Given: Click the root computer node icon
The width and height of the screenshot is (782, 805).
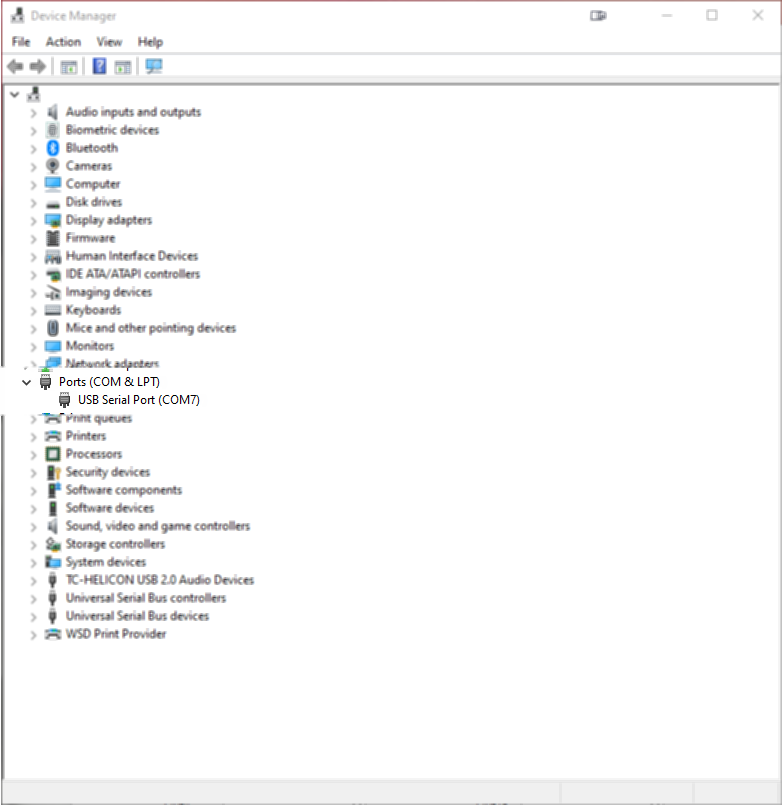Looking at the screenshot, I should (x=34, y=94).
